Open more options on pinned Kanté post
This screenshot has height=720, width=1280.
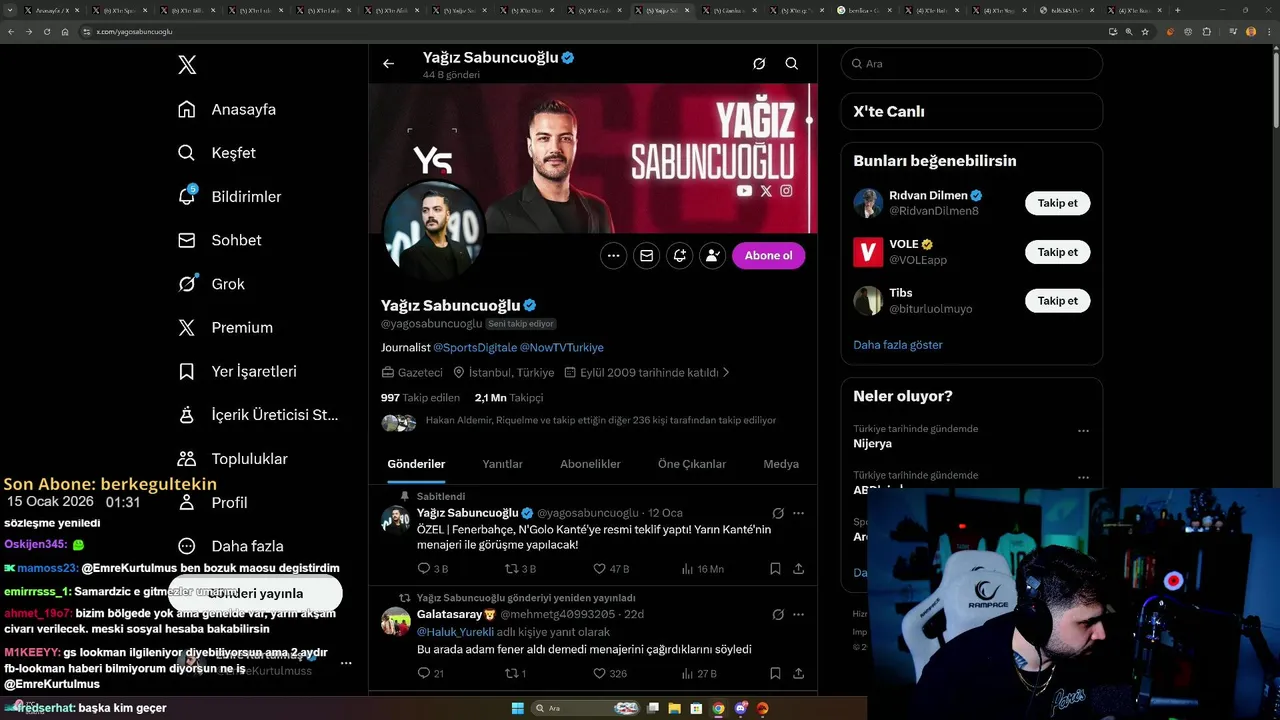pyautogui.click(x=799, y=513)
